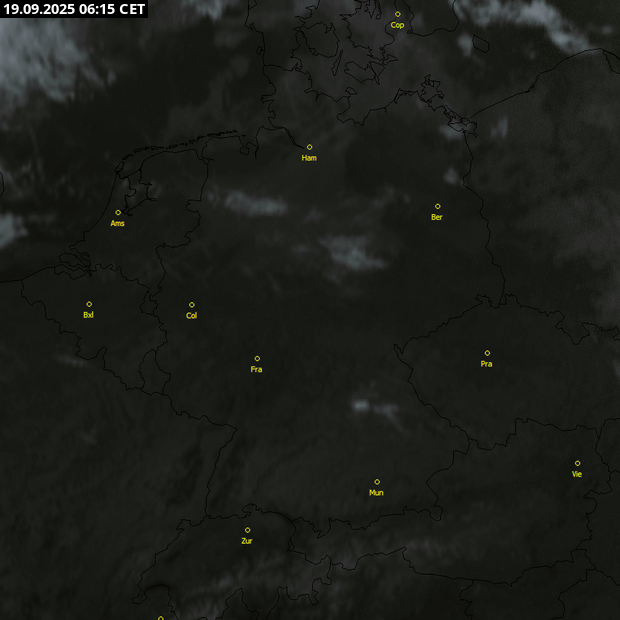Image resolution: width=620 pixels, height=620 pixels.
Task: Select the 'Pra' label text
Action: 486,364
